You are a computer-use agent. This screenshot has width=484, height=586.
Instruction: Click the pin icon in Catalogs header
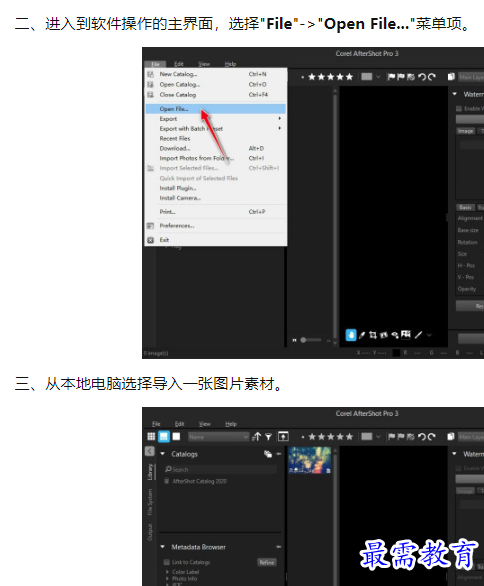(x=279, y=454)
